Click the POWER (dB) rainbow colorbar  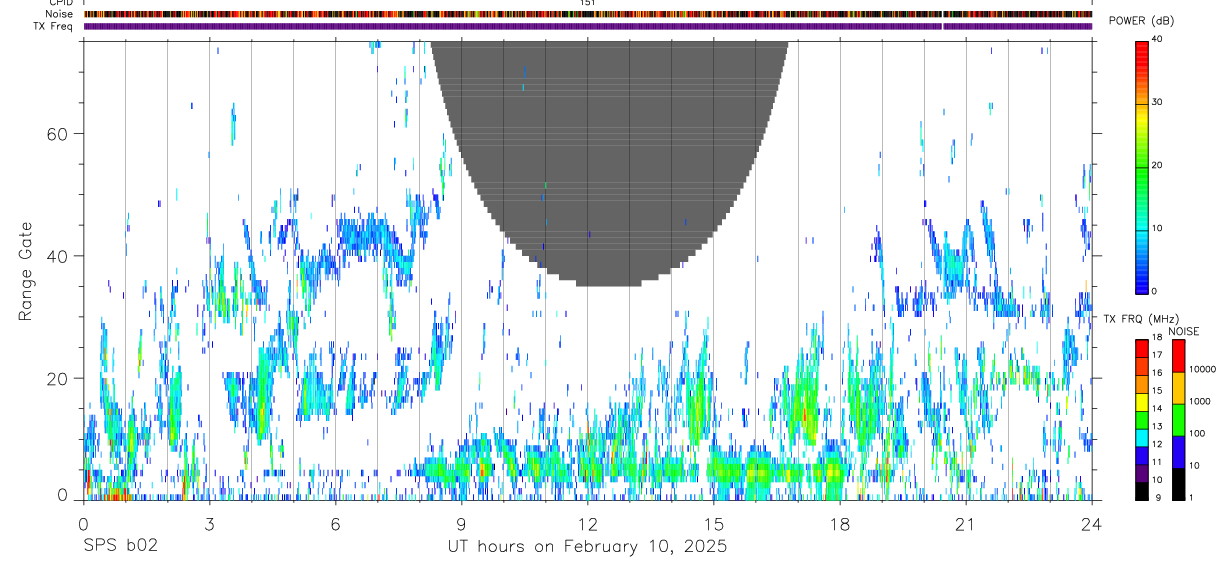[x=1142, y=166]
